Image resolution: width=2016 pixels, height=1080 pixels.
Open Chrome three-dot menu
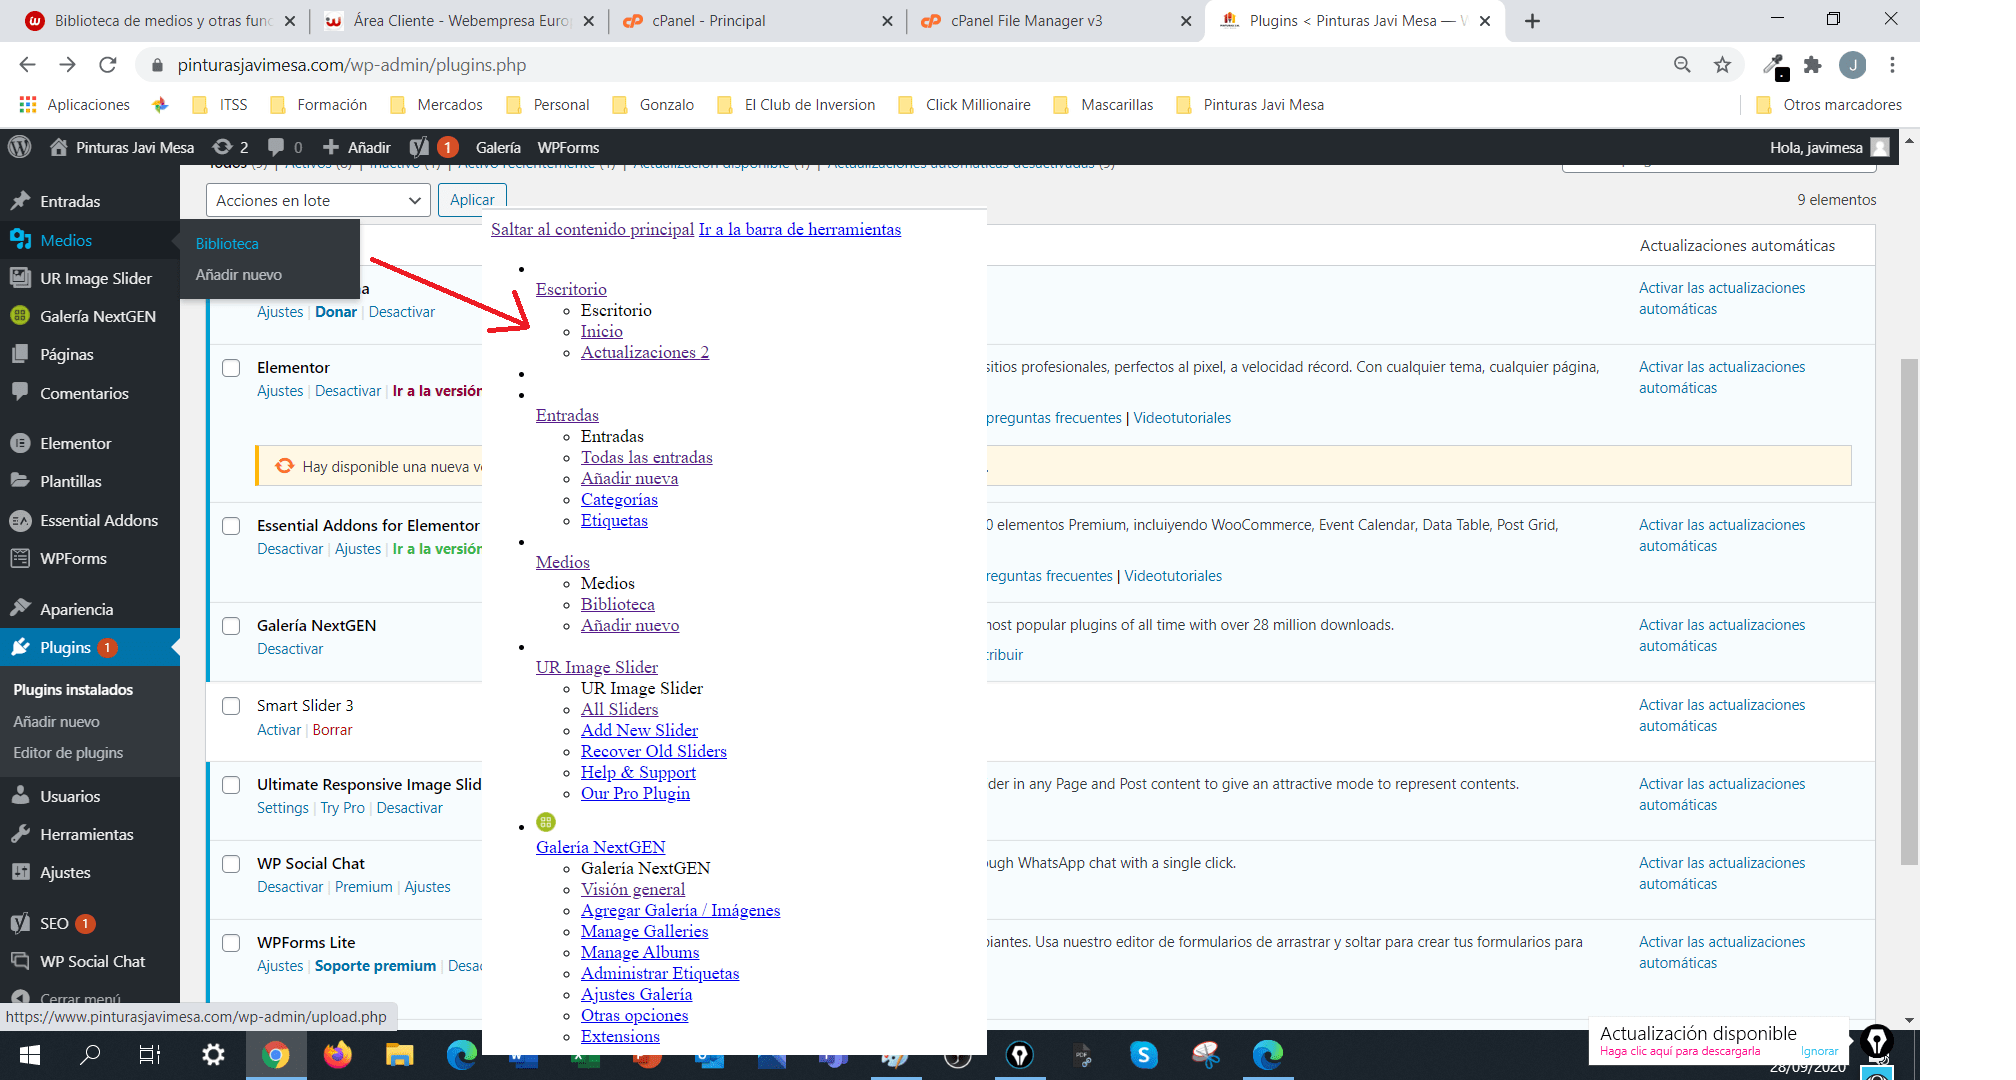tap(1892, 65)
